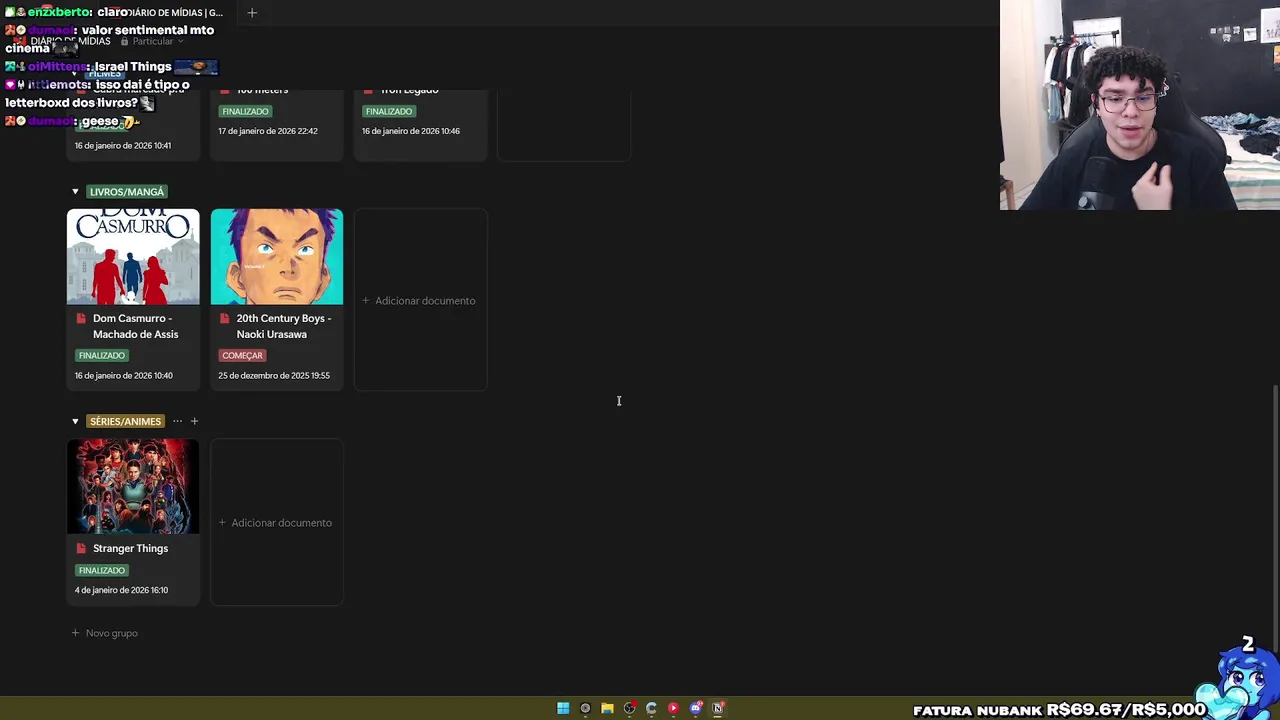The image size is (1280, 720).
Task: Select the SÉRIES/ANIMES group tag
Action: pyautogui.click(x=125, y=421)
